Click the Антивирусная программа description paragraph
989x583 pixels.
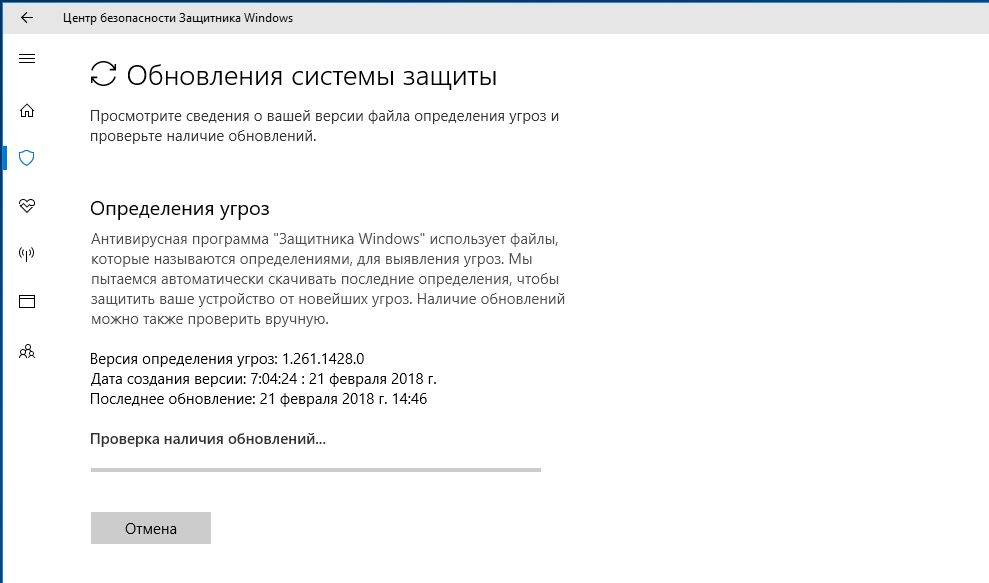point(328,279)
